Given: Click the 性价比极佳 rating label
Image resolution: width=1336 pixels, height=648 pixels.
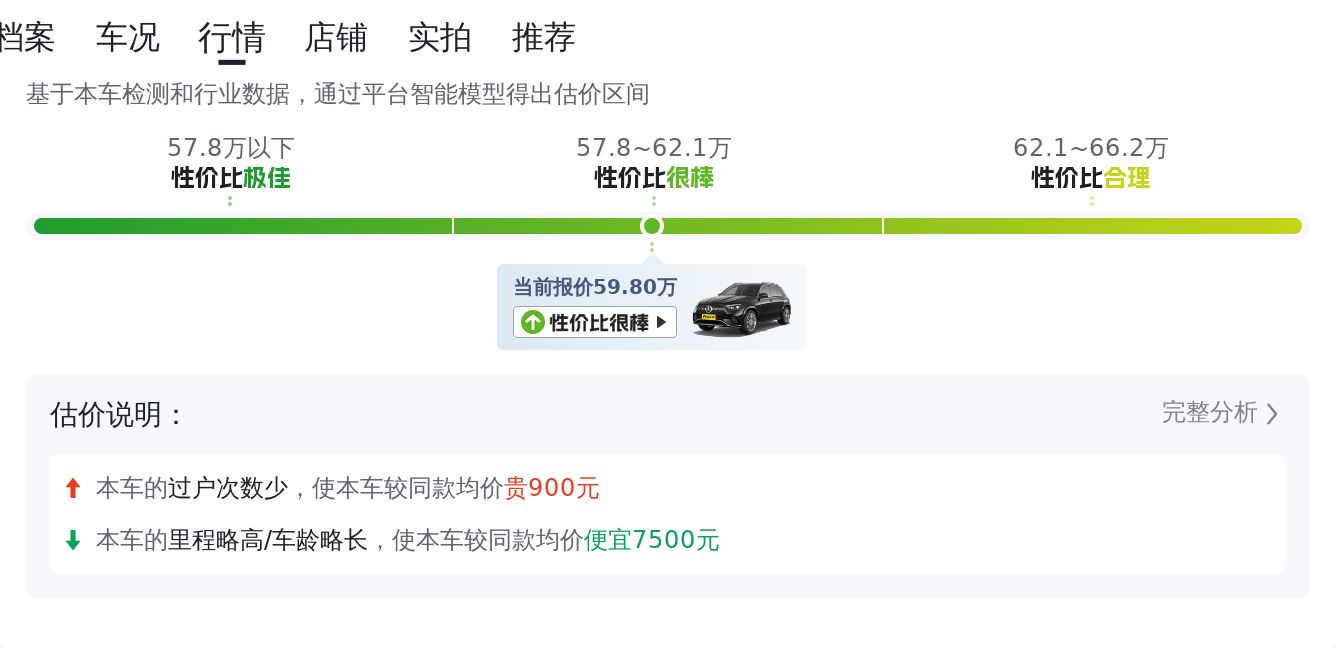Looking at the screenshot, I should click(231, 178).
